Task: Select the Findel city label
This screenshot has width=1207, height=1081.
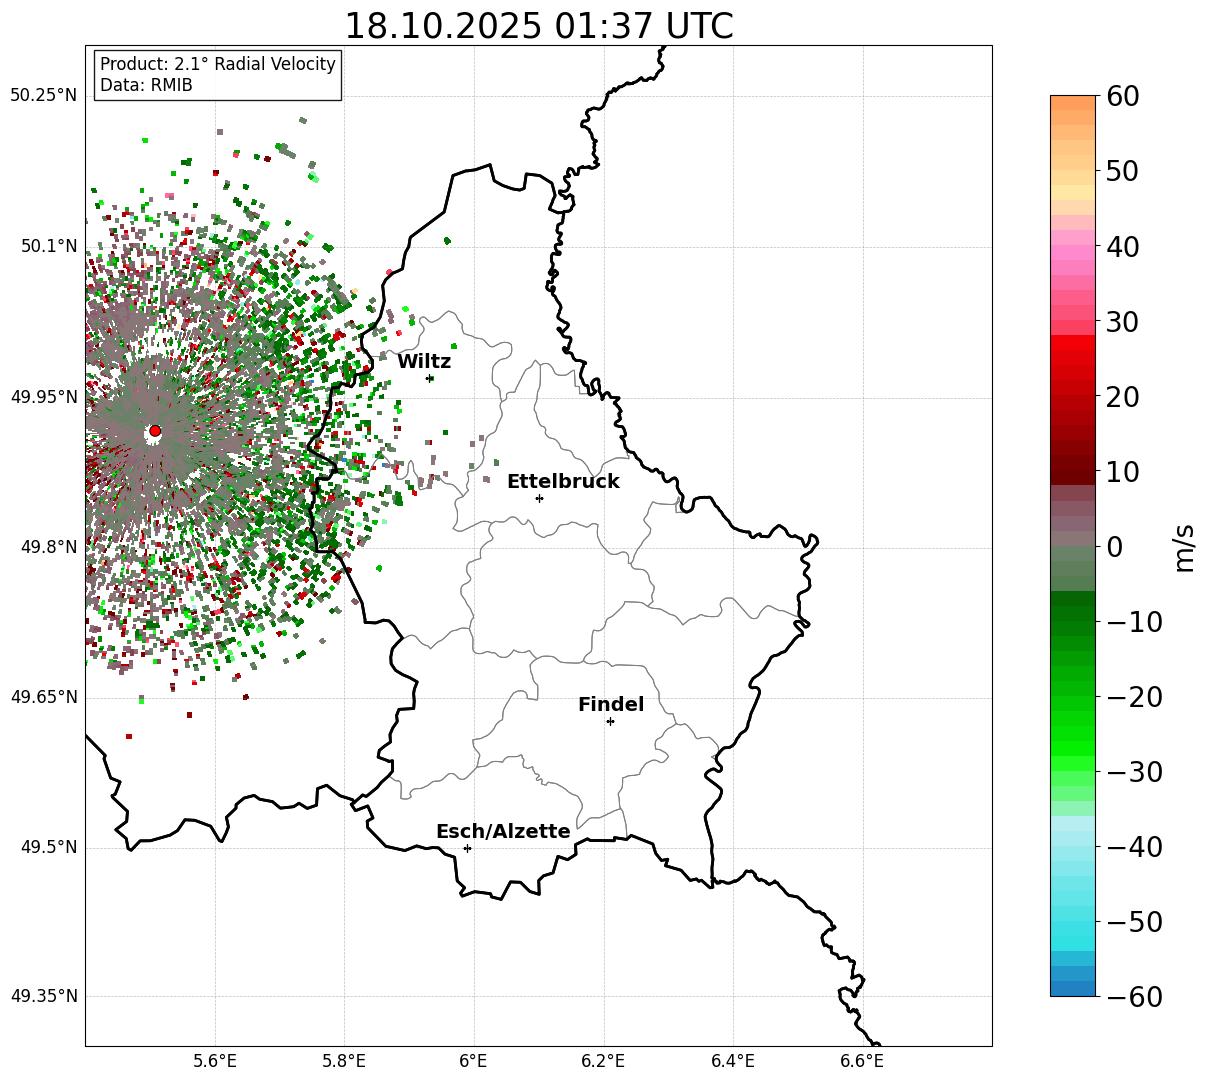Action: (611, 705)
